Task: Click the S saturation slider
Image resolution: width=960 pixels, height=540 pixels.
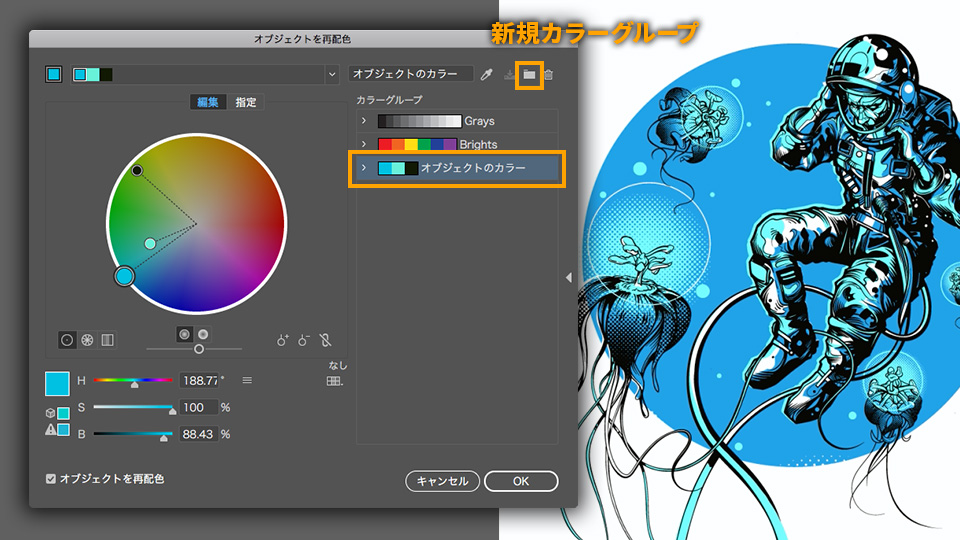Action: [133, 408]
